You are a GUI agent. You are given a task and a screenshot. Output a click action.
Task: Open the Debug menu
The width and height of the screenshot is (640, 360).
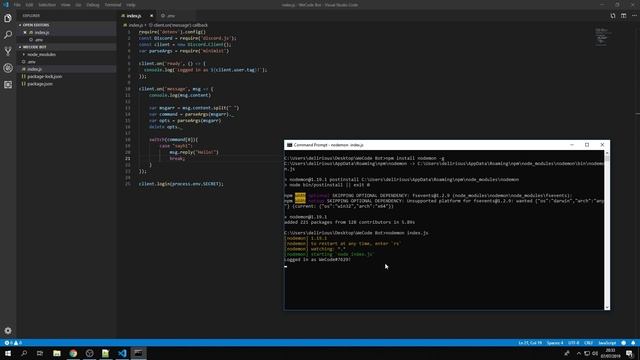coord(93,5)
